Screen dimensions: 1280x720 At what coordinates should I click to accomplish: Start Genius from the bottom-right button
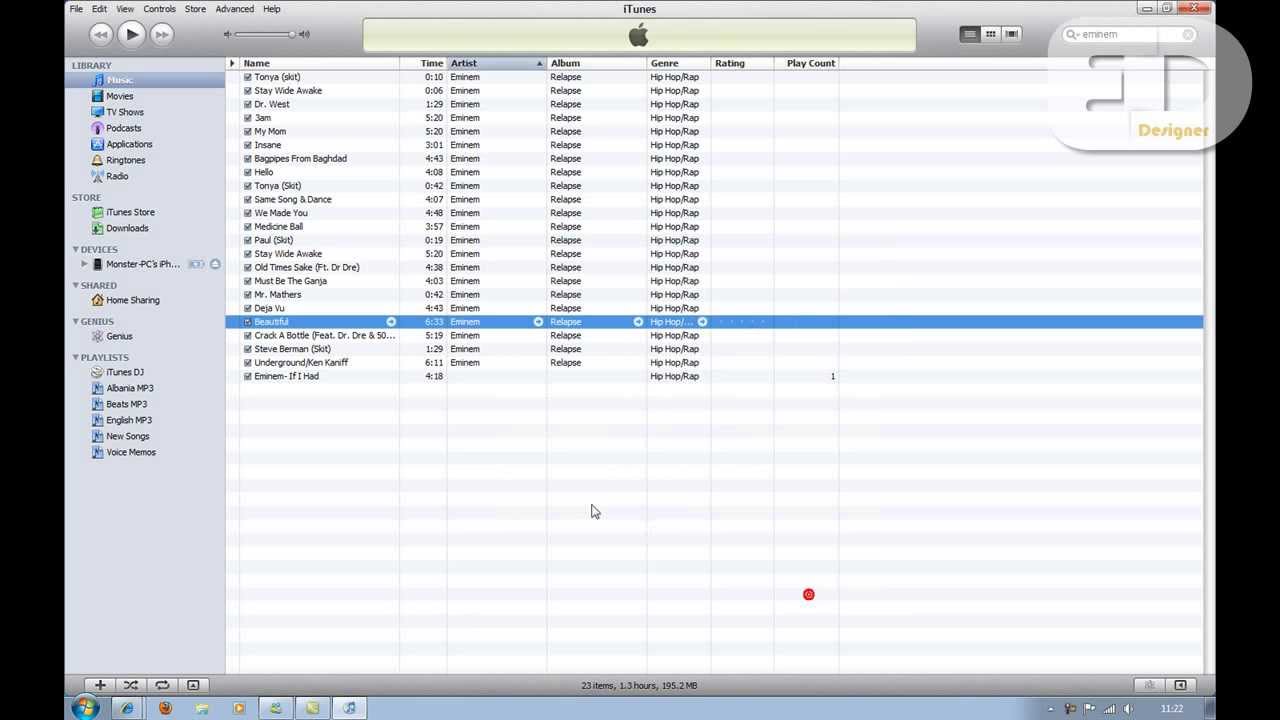tap(1150, 685)
